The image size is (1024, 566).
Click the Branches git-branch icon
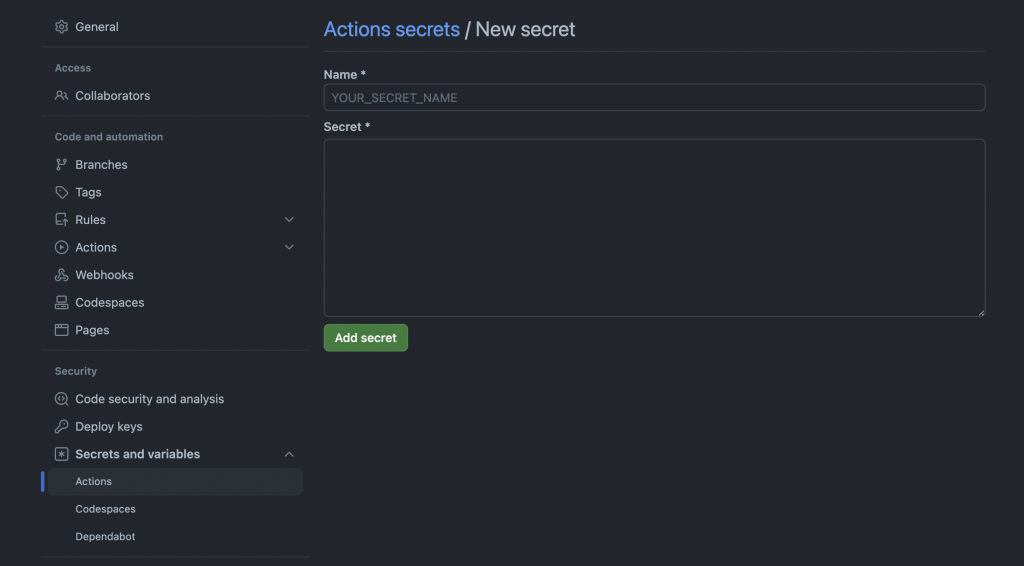pyautogui.click(x=62, y=165)
